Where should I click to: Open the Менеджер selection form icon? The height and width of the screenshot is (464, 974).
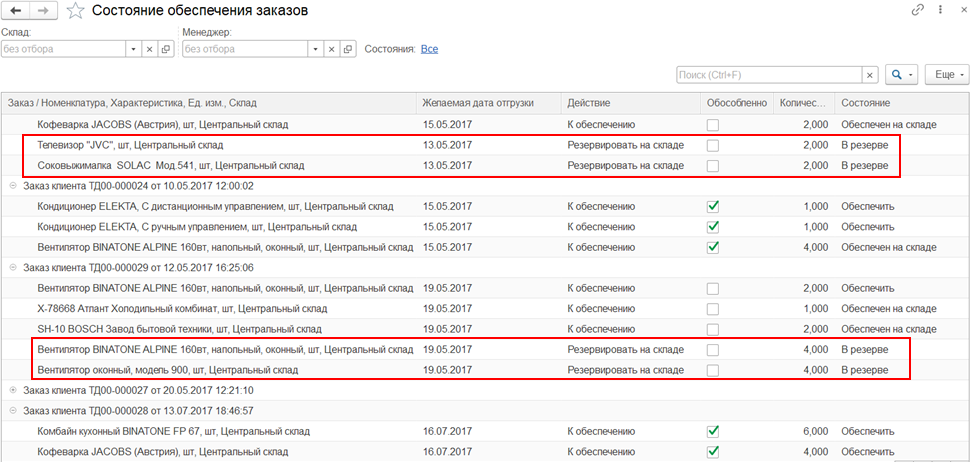coord(347,48)
